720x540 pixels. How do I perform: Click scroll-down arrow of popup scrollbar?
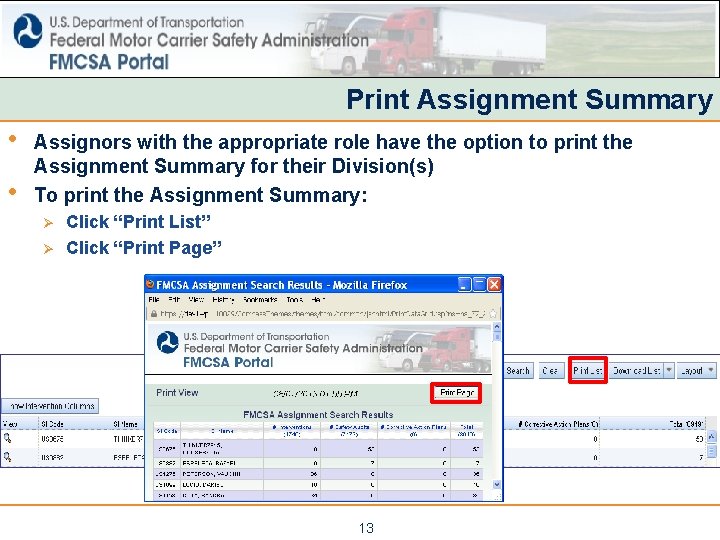coord(496,484)
